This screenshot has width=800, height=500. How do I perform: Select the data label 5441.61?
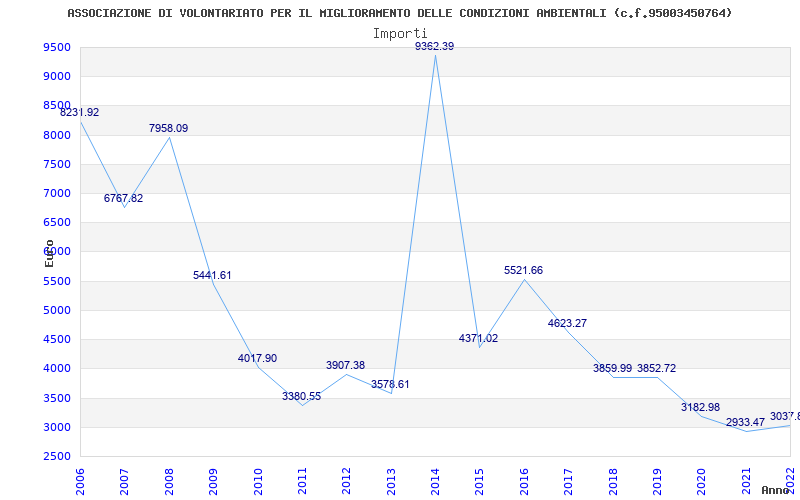212,276
